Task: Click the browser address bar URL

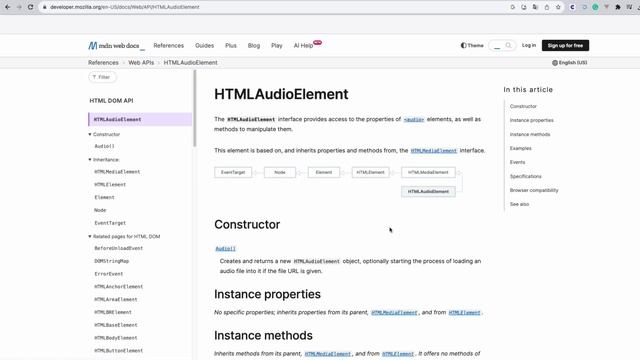Action: 124,7
